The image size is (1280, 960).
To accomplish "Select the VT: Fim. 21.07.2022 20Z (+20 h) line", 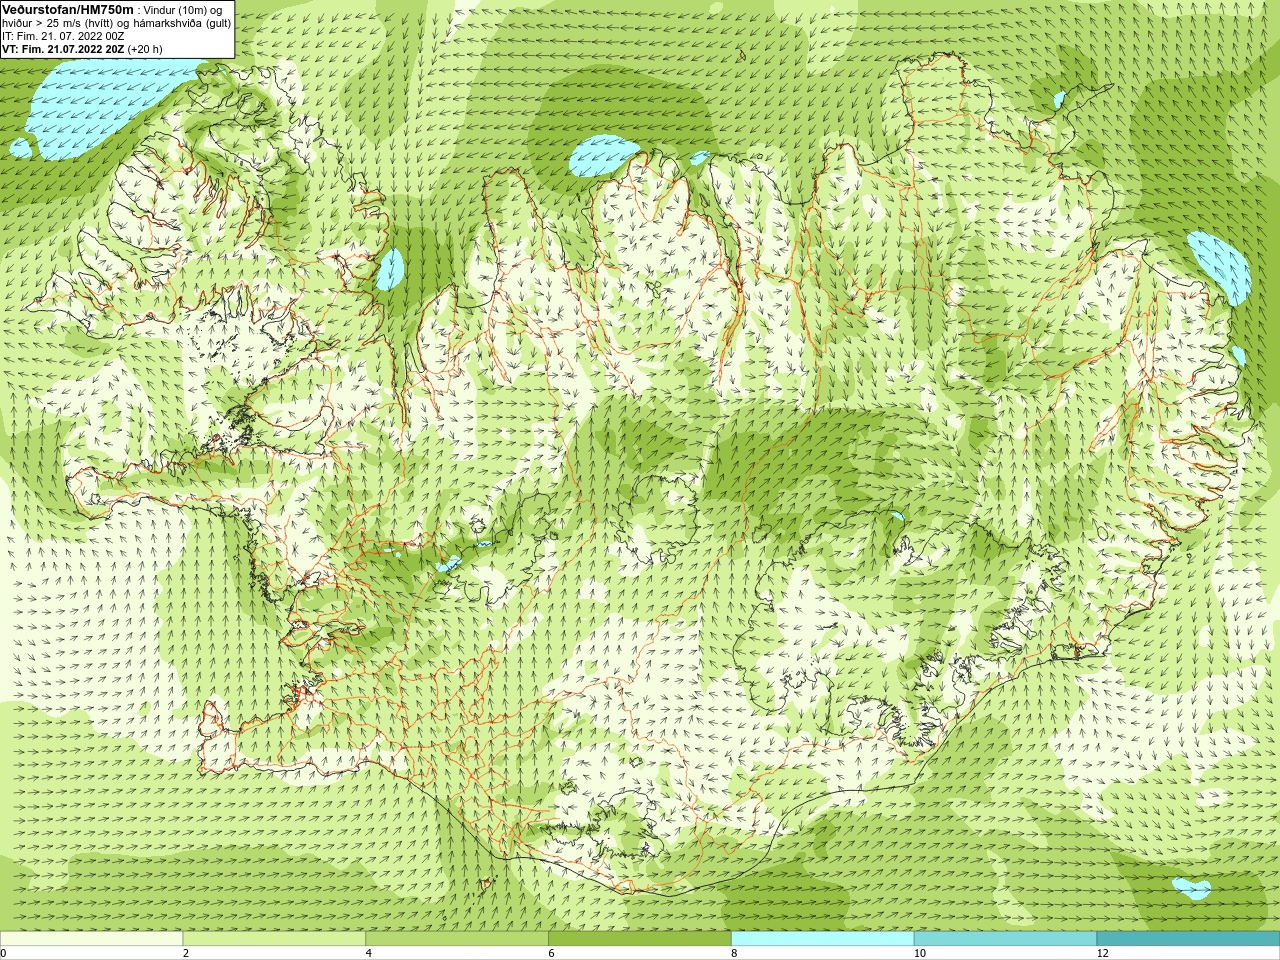I will [x=82, y=48].
